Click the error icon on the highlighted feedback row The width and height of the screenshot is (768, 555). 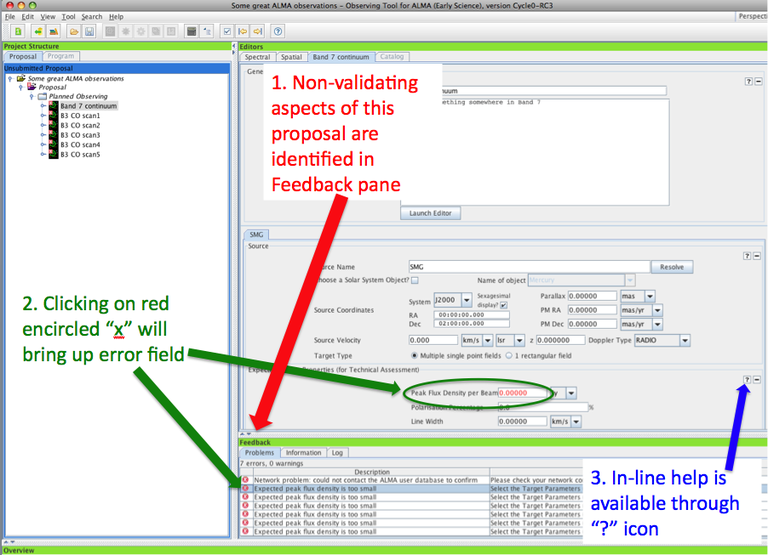tap(245, 488)
